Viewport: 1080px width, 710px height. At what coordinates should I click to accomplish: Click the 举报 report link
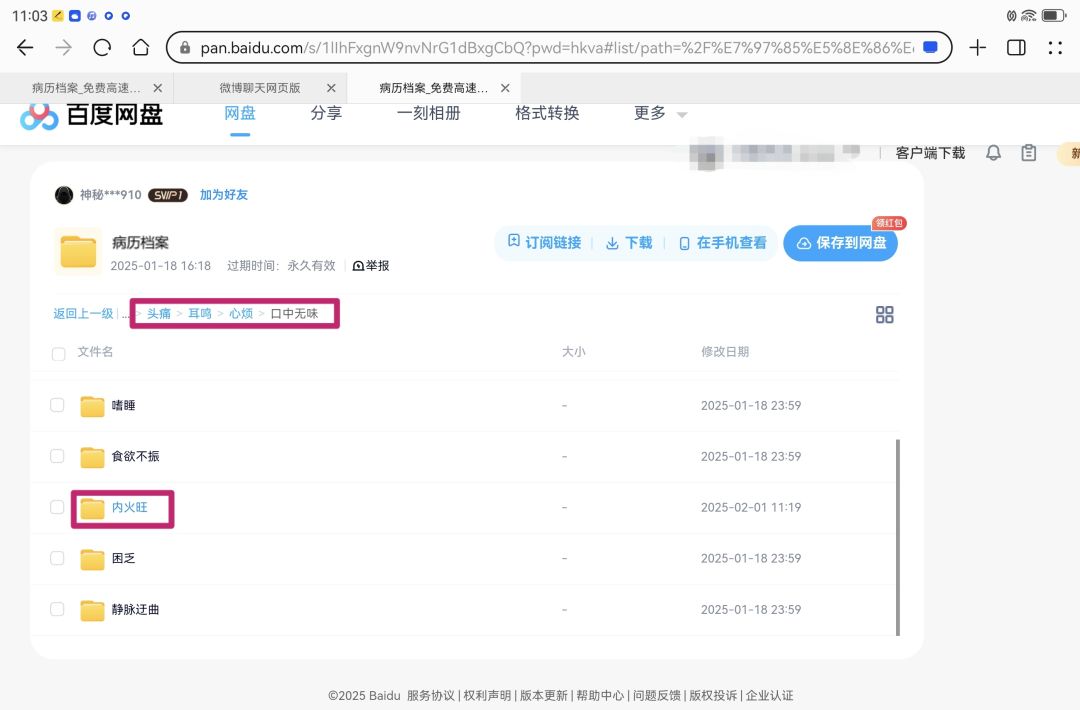coord(371,266)
